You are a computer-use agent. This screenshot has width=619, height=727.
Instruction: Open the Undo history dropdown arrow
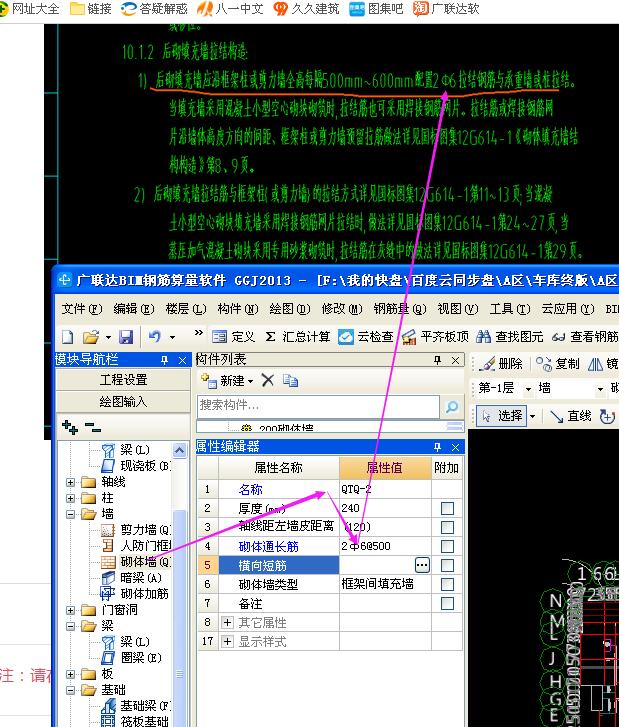[172, 337]
